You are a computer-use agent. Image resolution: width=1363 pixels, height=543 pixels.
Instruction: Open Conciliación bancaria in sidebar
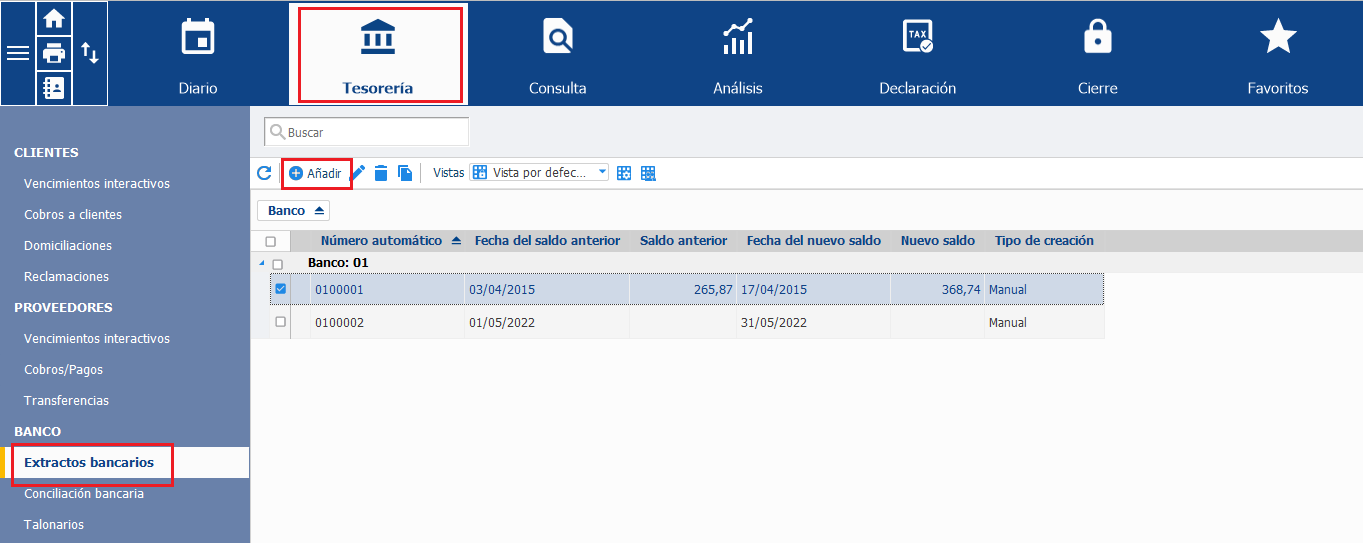pyautogui.click(x=84, y=493)
